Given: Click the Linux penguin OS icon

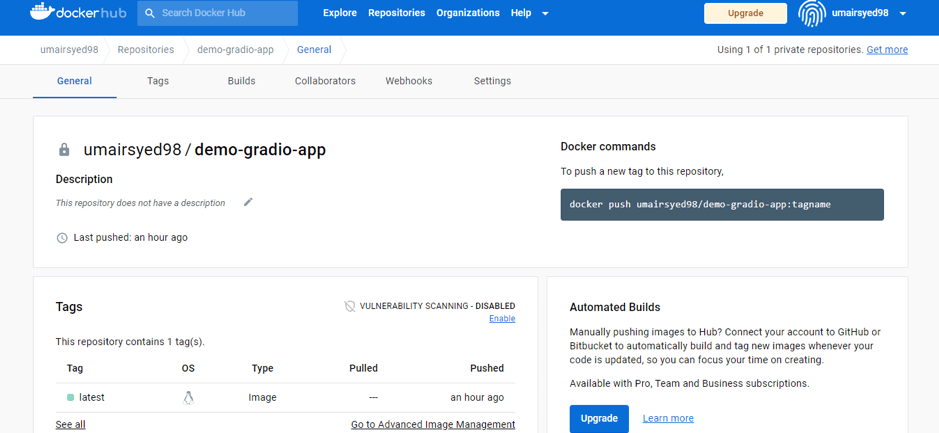Looking at the screenshot, I should pyautogui.click(x=188, y=398).
